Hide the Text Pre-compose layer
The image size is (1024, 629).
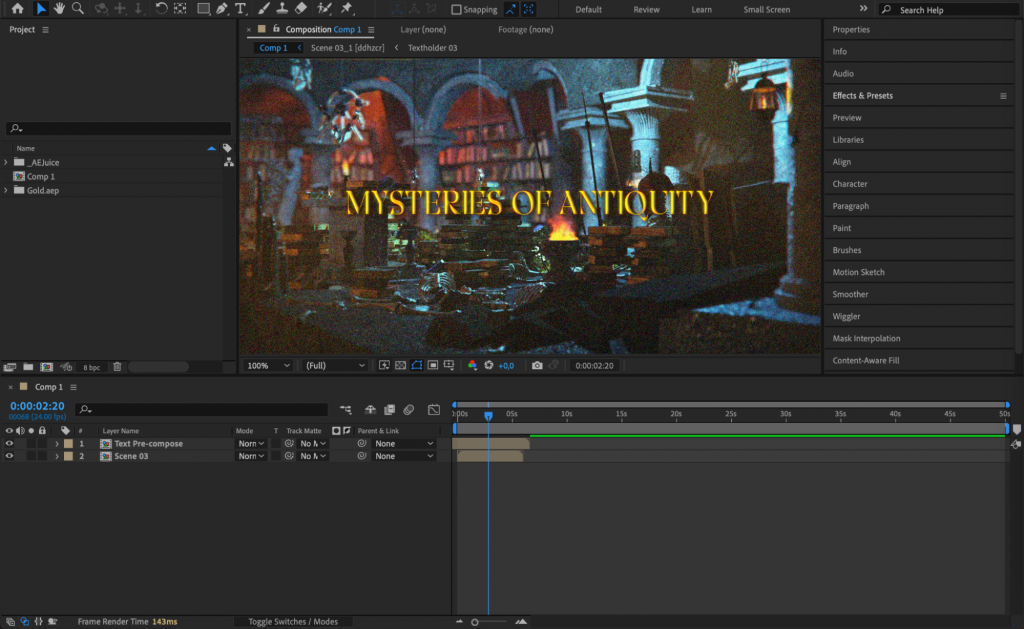coord(8,443)
